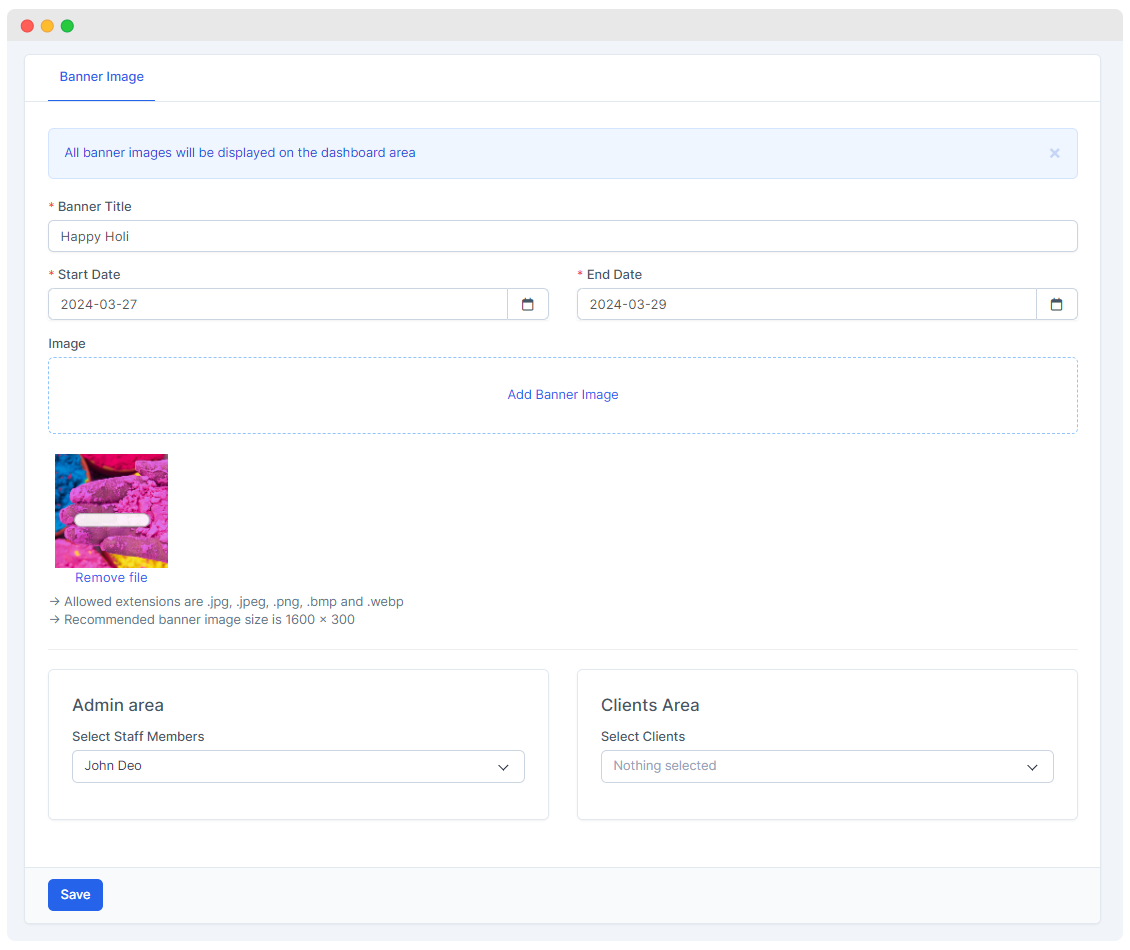Focus the Banner Title field with Happy Holi
Image resolution: width=1130 pixels, height=950 pixels.
pos(562,236)
